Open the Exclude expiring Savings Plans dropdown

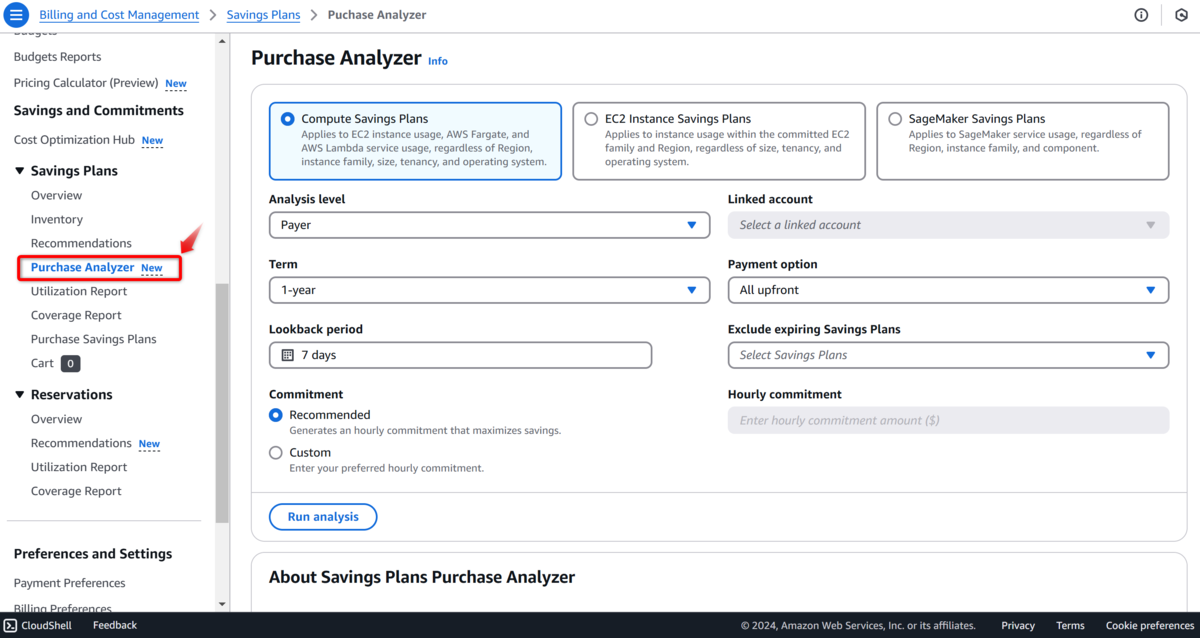[948, 355]
